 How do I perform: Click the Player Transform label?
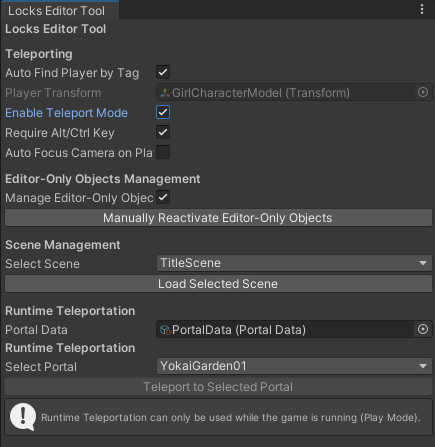53,93
